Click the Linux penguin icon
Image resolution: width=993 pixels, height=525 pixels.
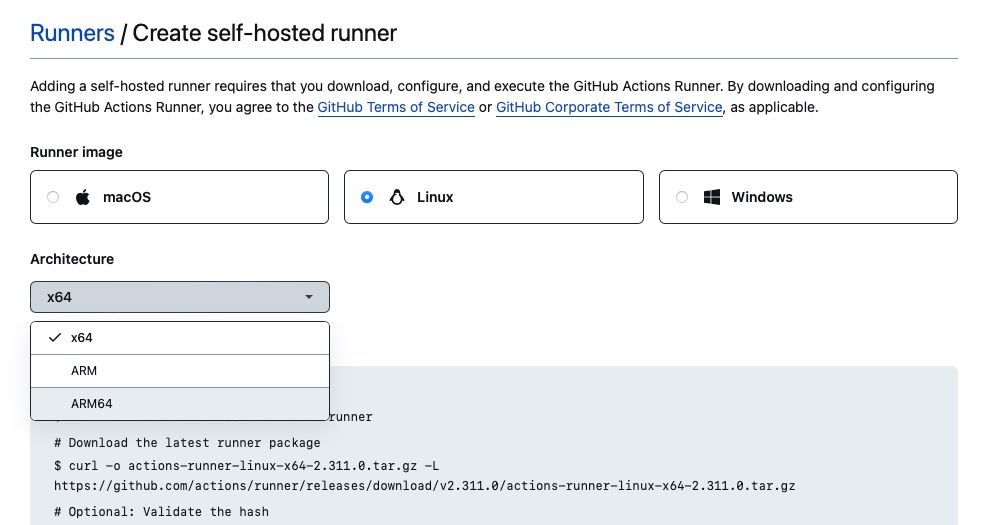point(397,197)
